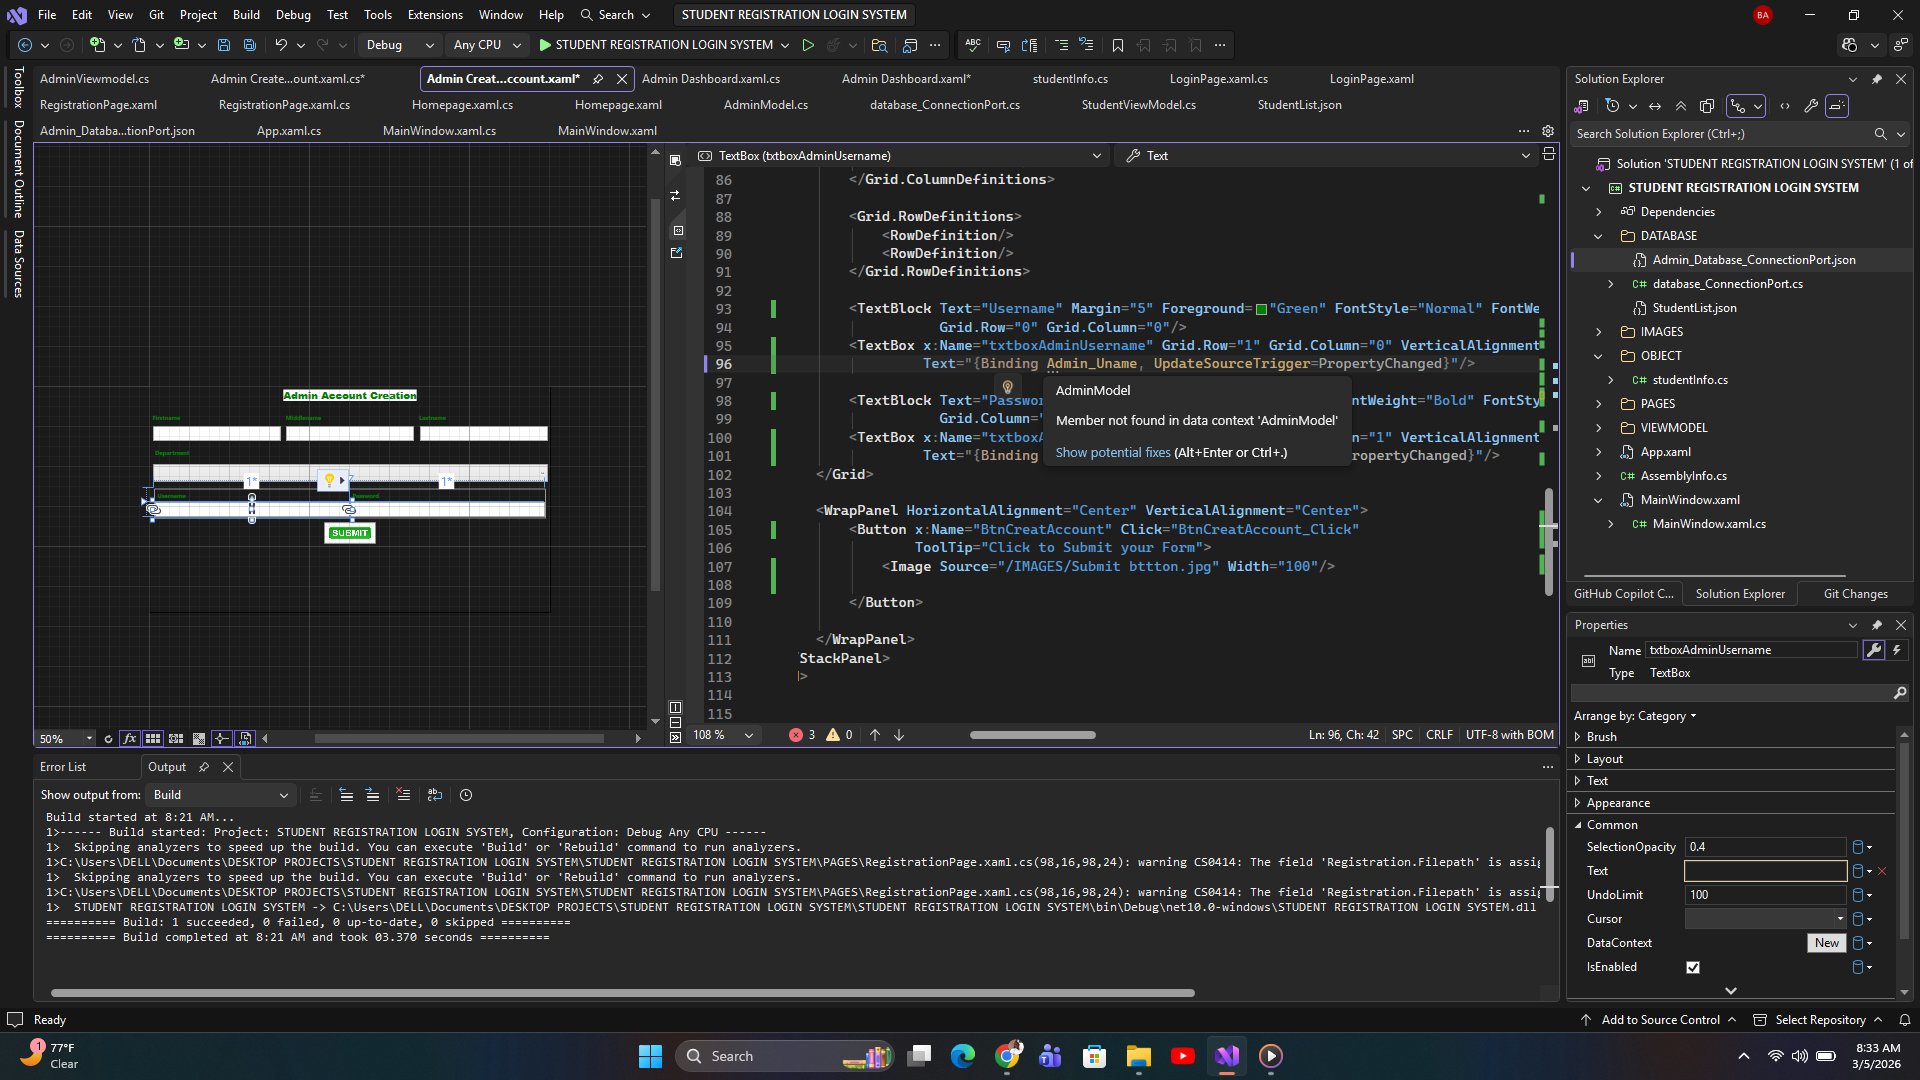
Task: Expand the IMAGES folder in tree
Action: point(1598,332)
